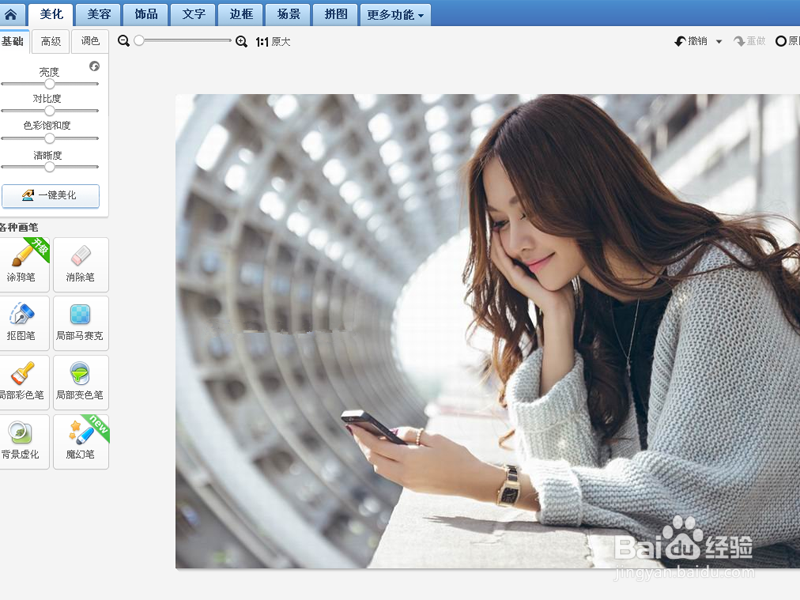The height and width of the screenshot is (600, 800).
Task: Select the 调色 sub-tab
Action: pos(90,41)
